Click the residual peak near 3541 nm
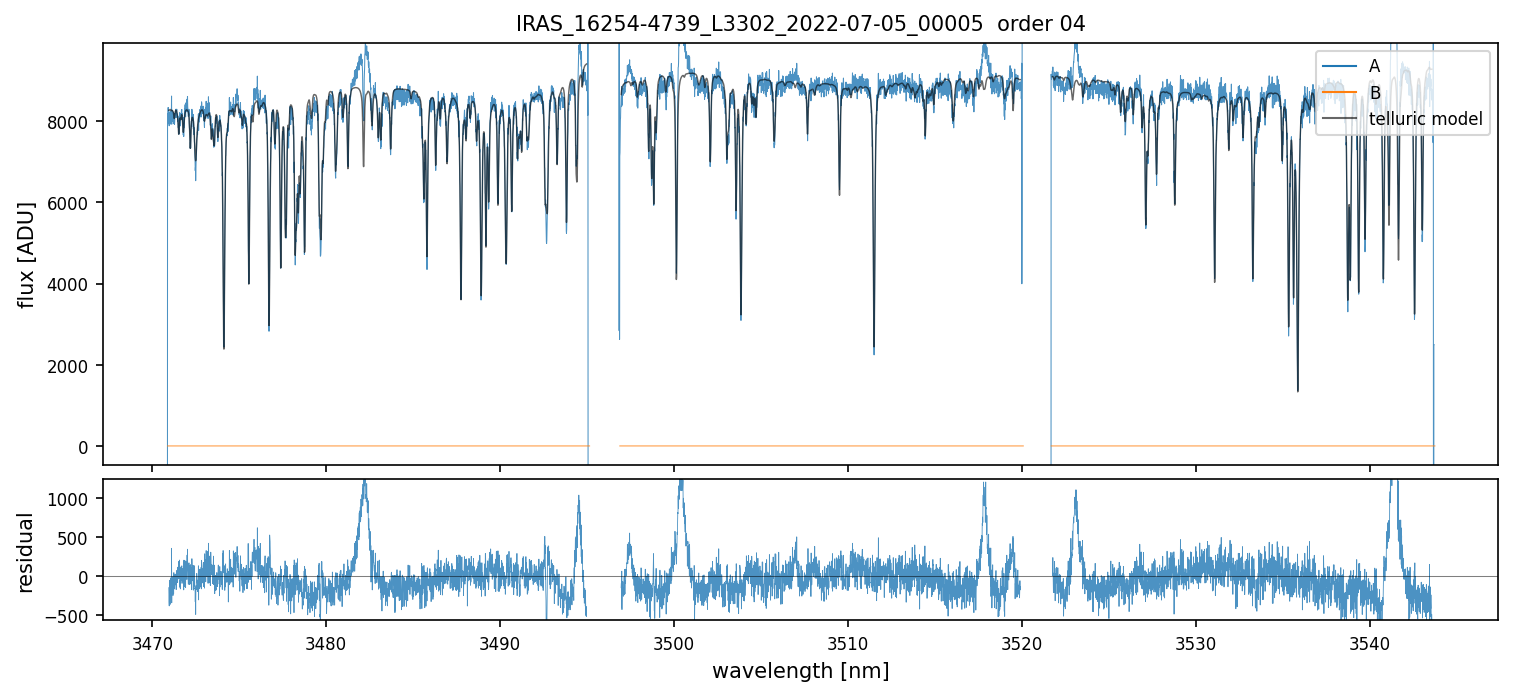 (1392, 486)
